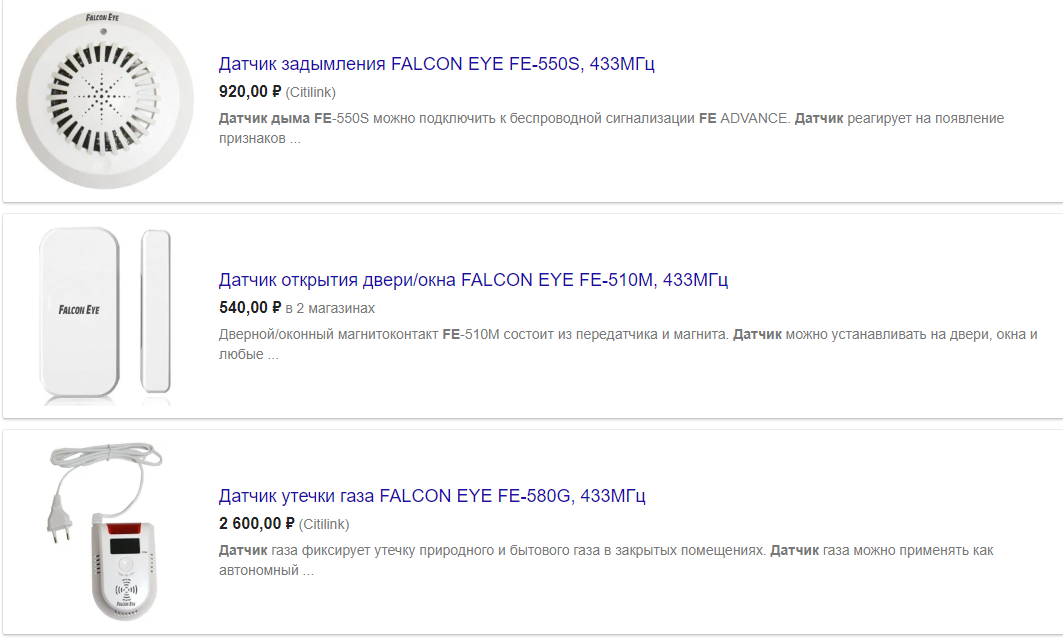Click the 920,00 ₽ price
Image resolution: width=1063 pixels, height=639 pixels.
click(x=249, y=91)
